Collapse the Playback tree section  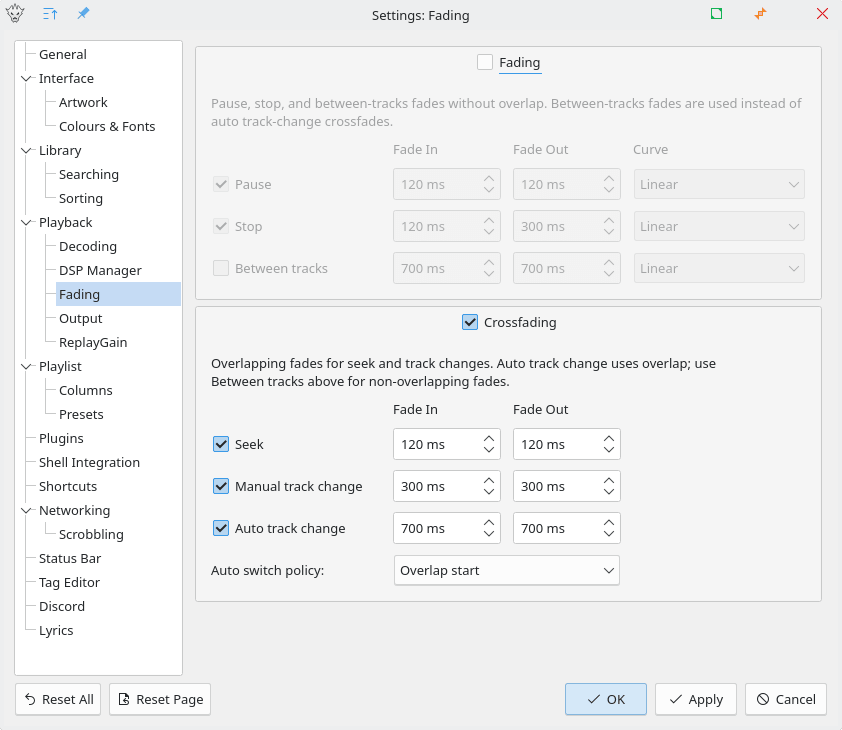coord(26,222)
